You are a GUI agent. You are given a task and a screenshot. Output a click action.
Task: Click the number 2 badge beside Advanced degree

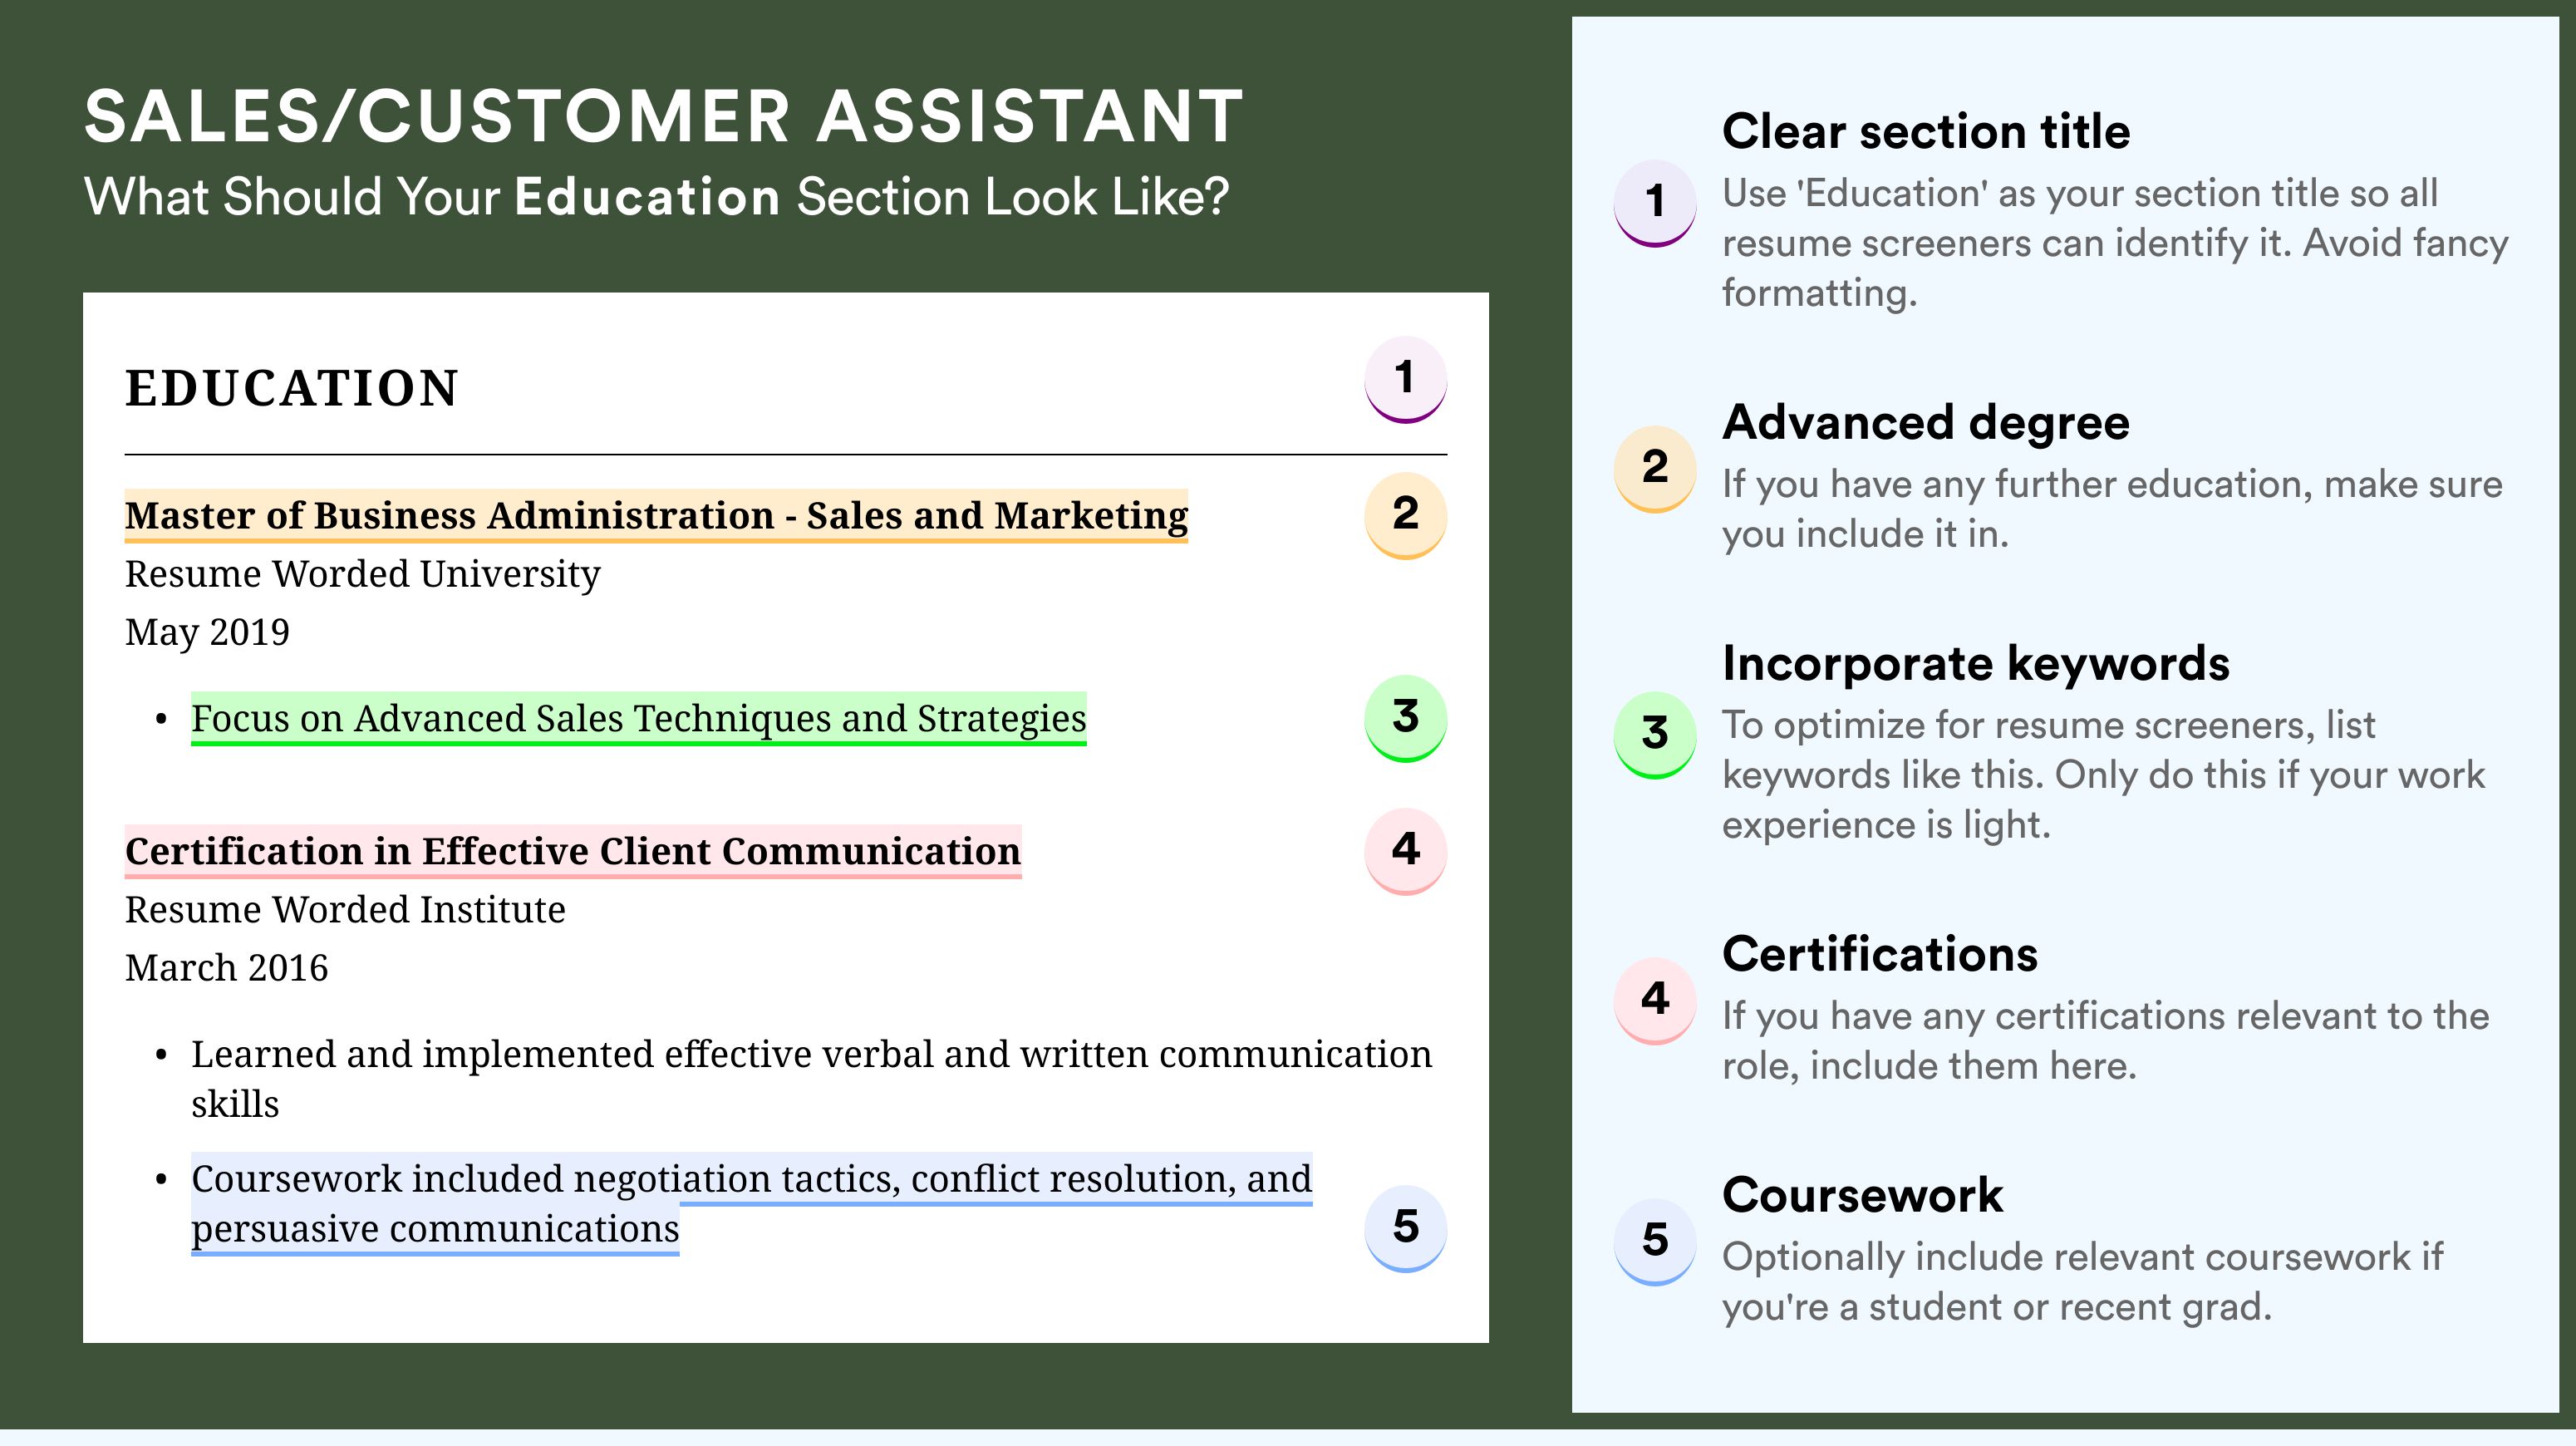point(1655,468)
